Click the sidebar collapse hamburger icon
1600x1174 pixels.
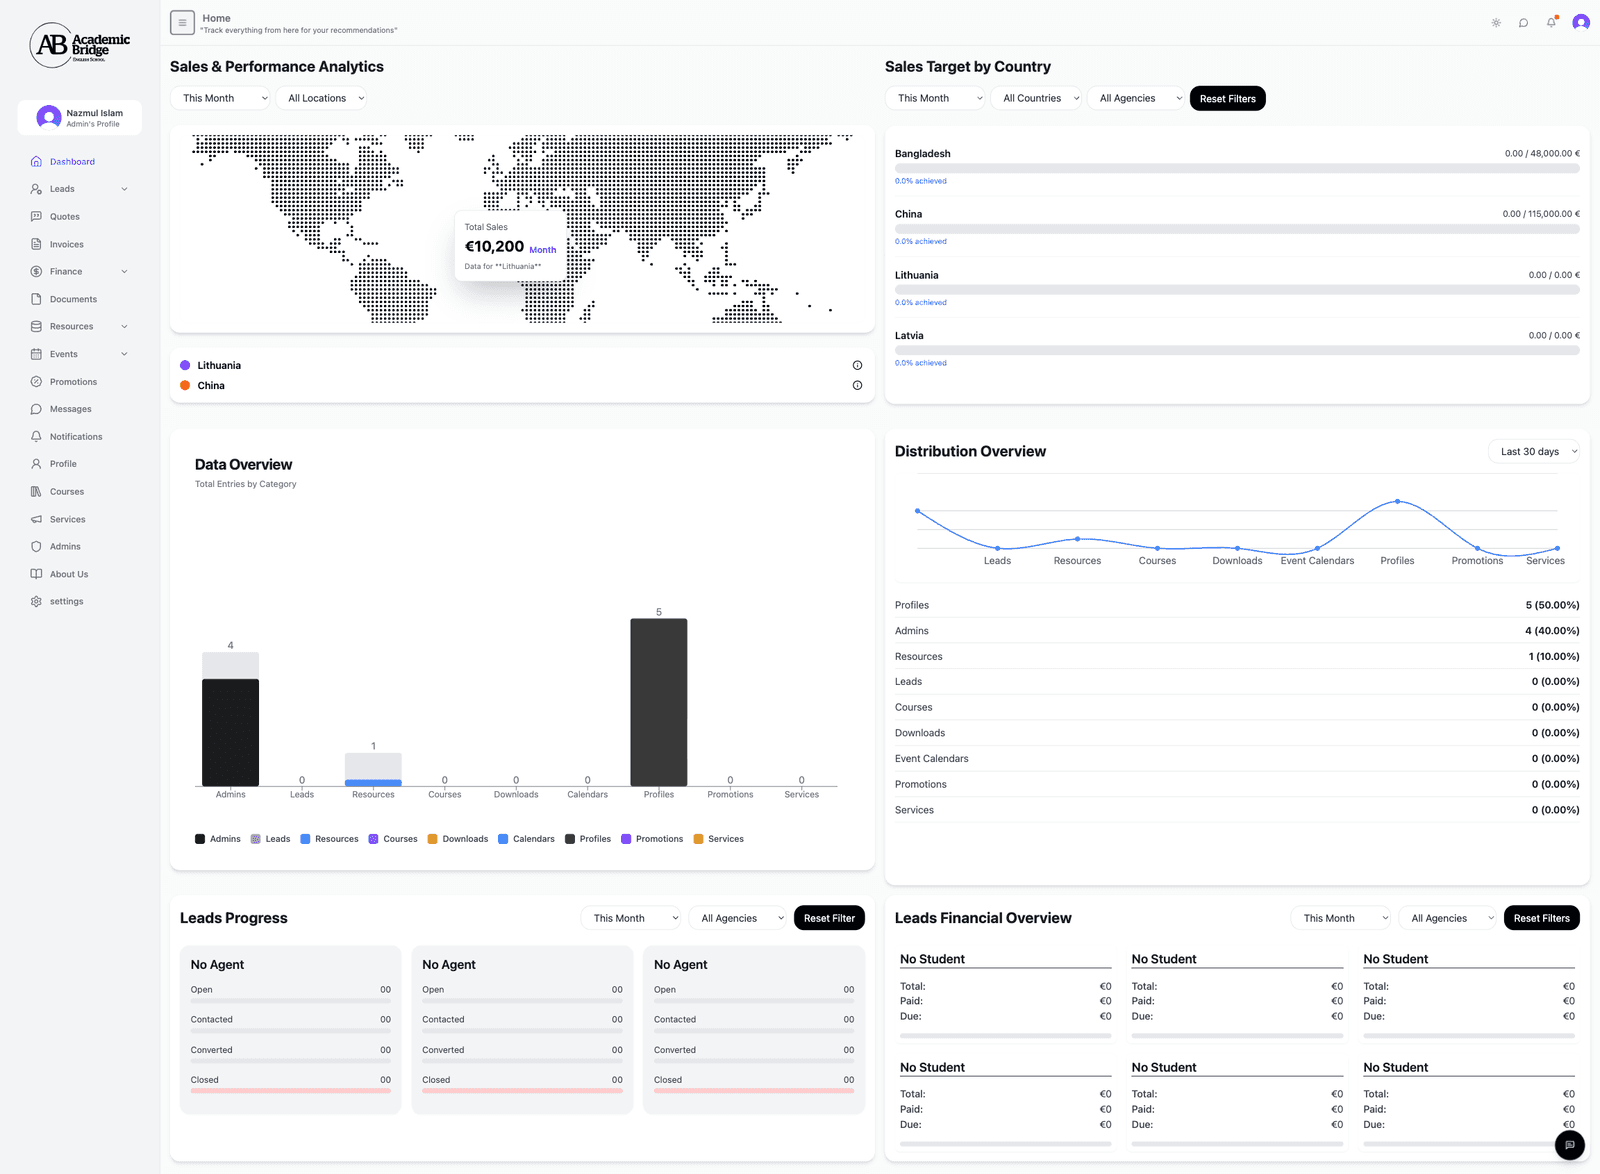coord(182,23)
